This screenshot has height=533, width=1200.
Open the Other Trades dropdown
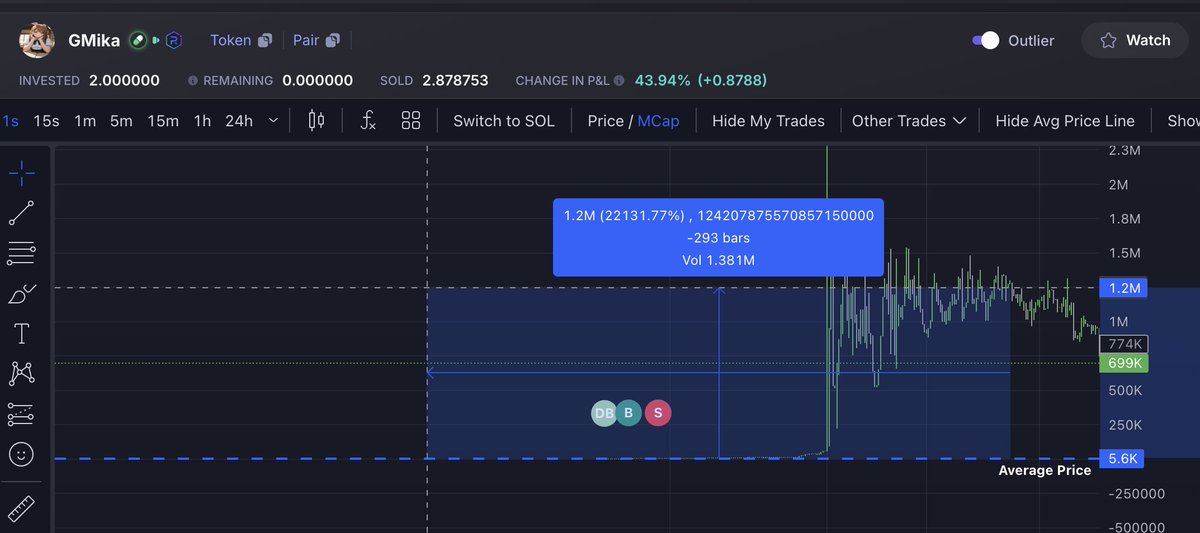point(909,121)
